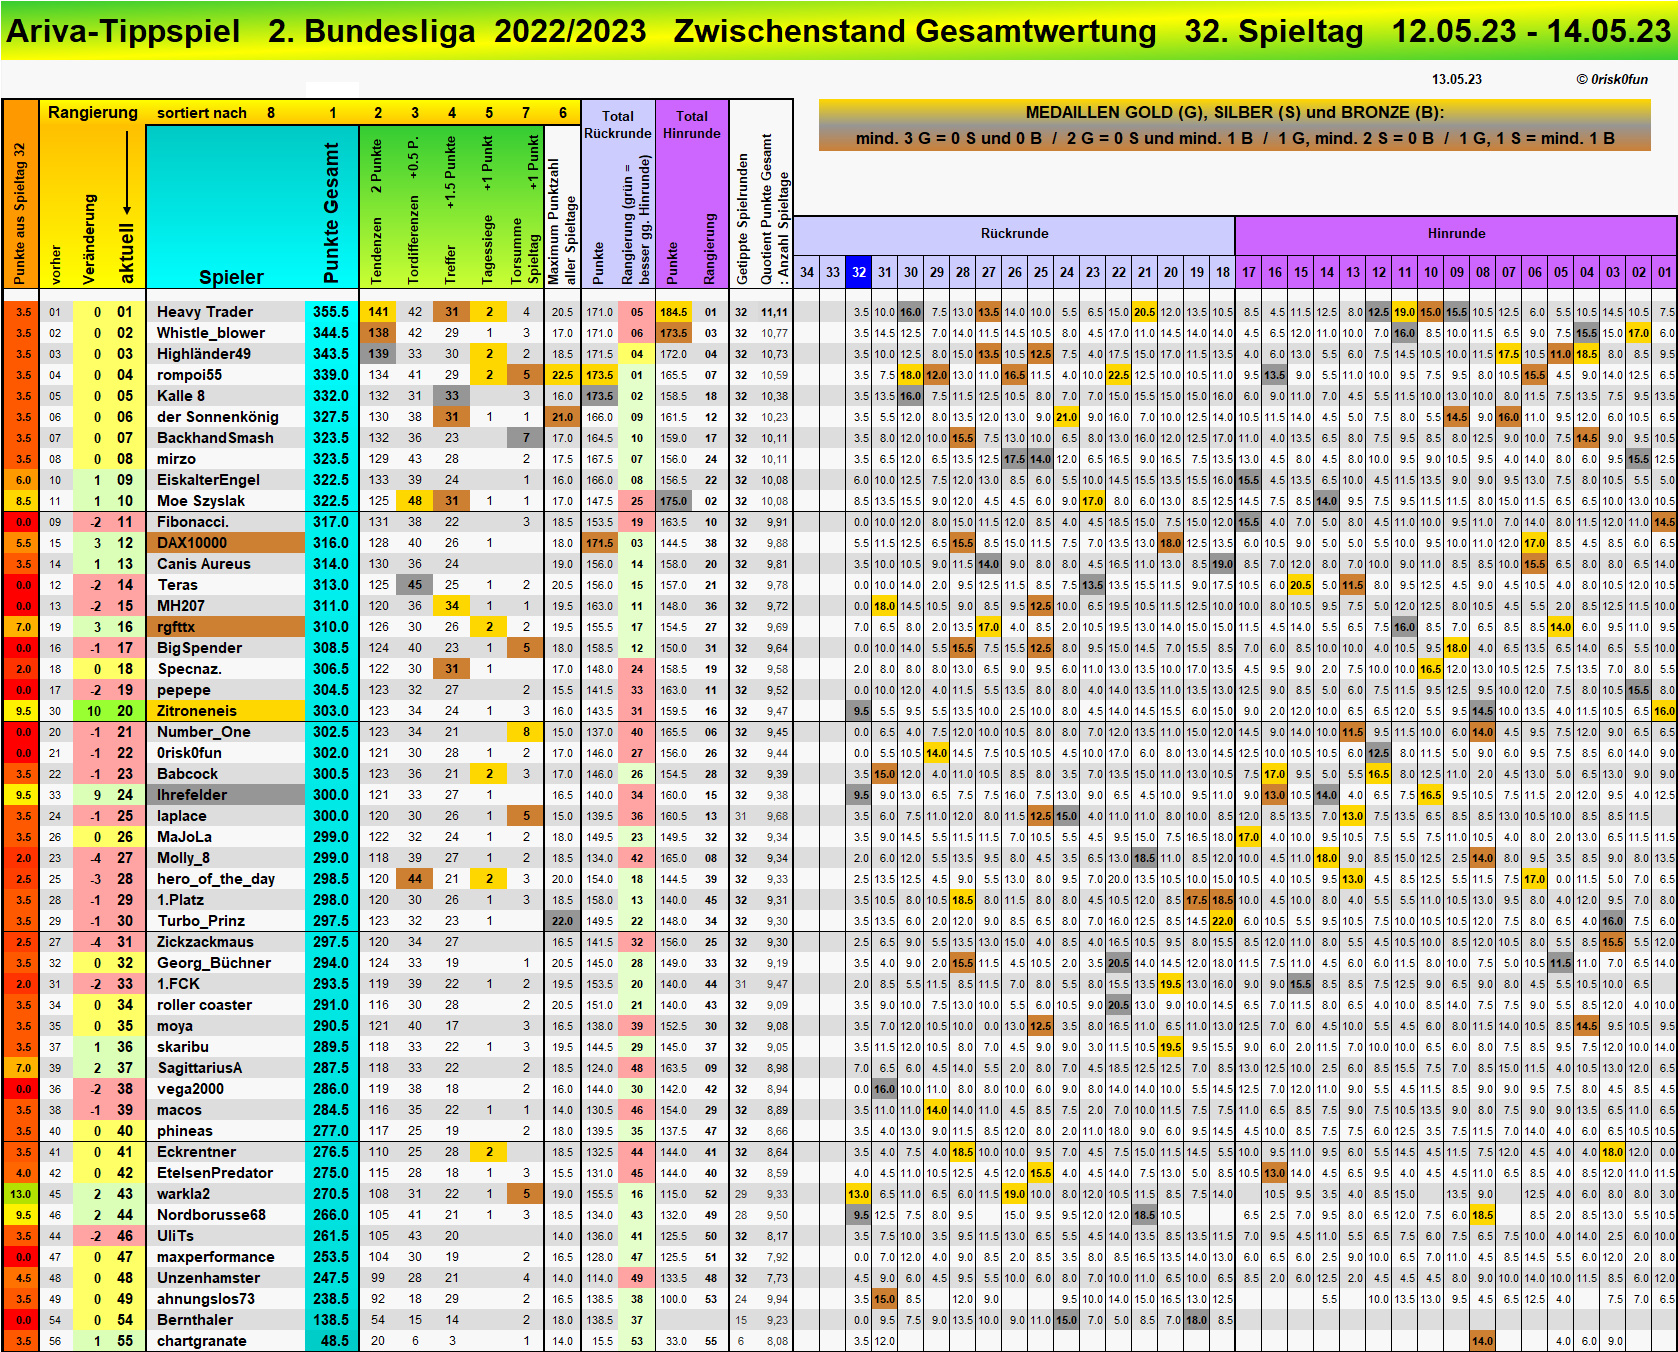Click Eckrentner player name
Viewport: 1678px width, 1352px height.
[x=196, y=1152]
